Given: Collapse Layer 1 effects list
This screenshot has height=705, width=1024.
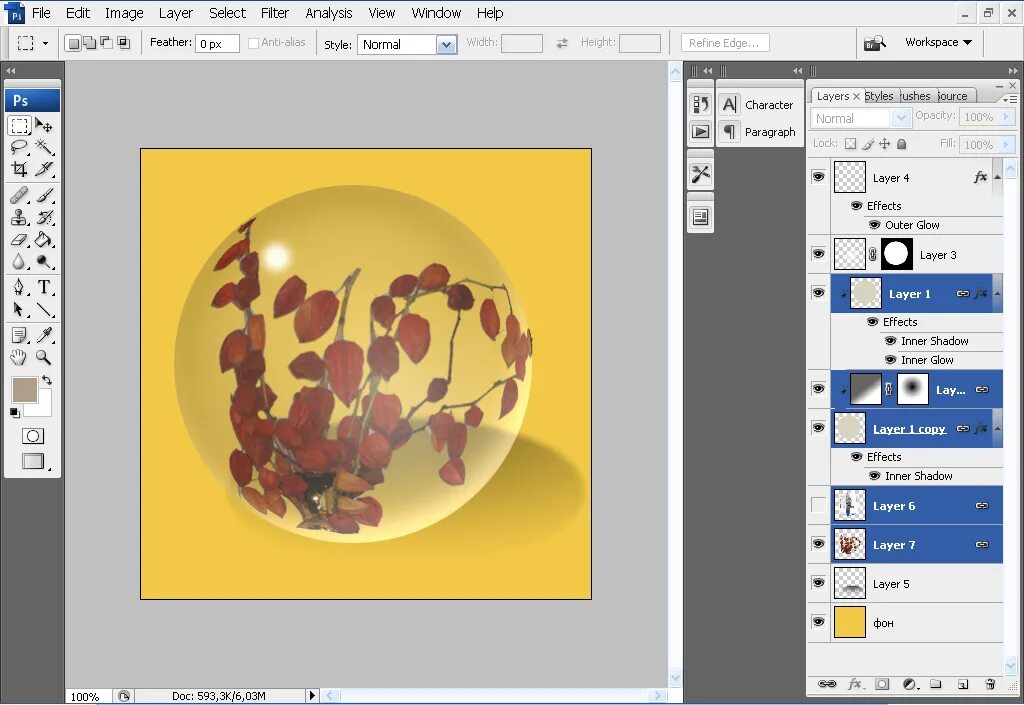Looking at the screenshot, I should (997, 294).
